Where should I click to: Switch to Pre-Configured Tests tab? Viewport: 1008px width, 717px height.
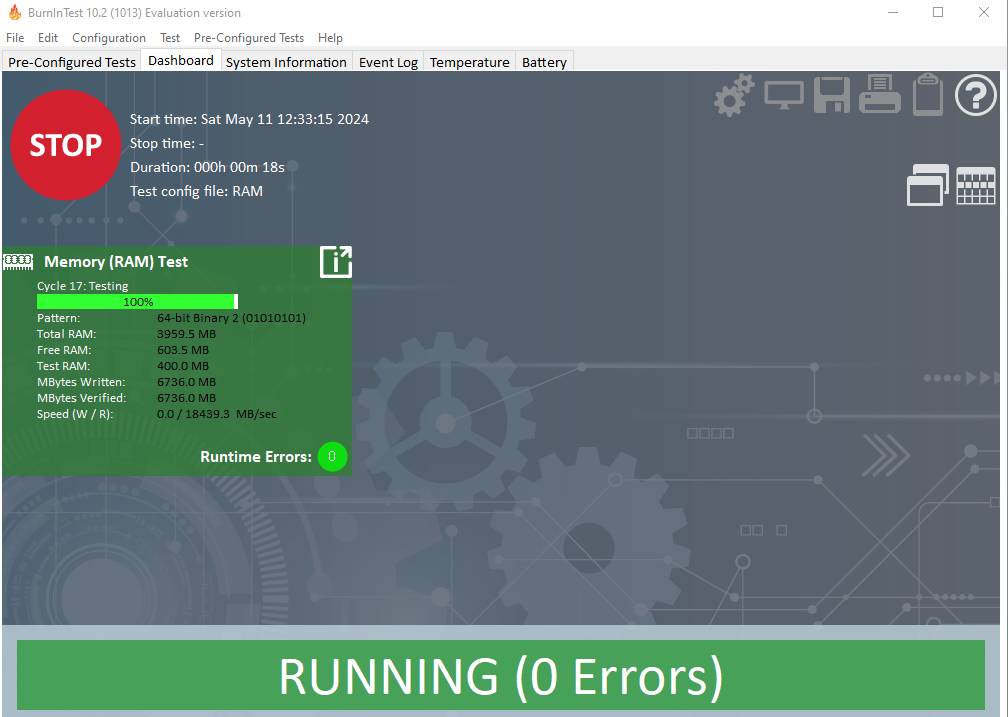72,62
